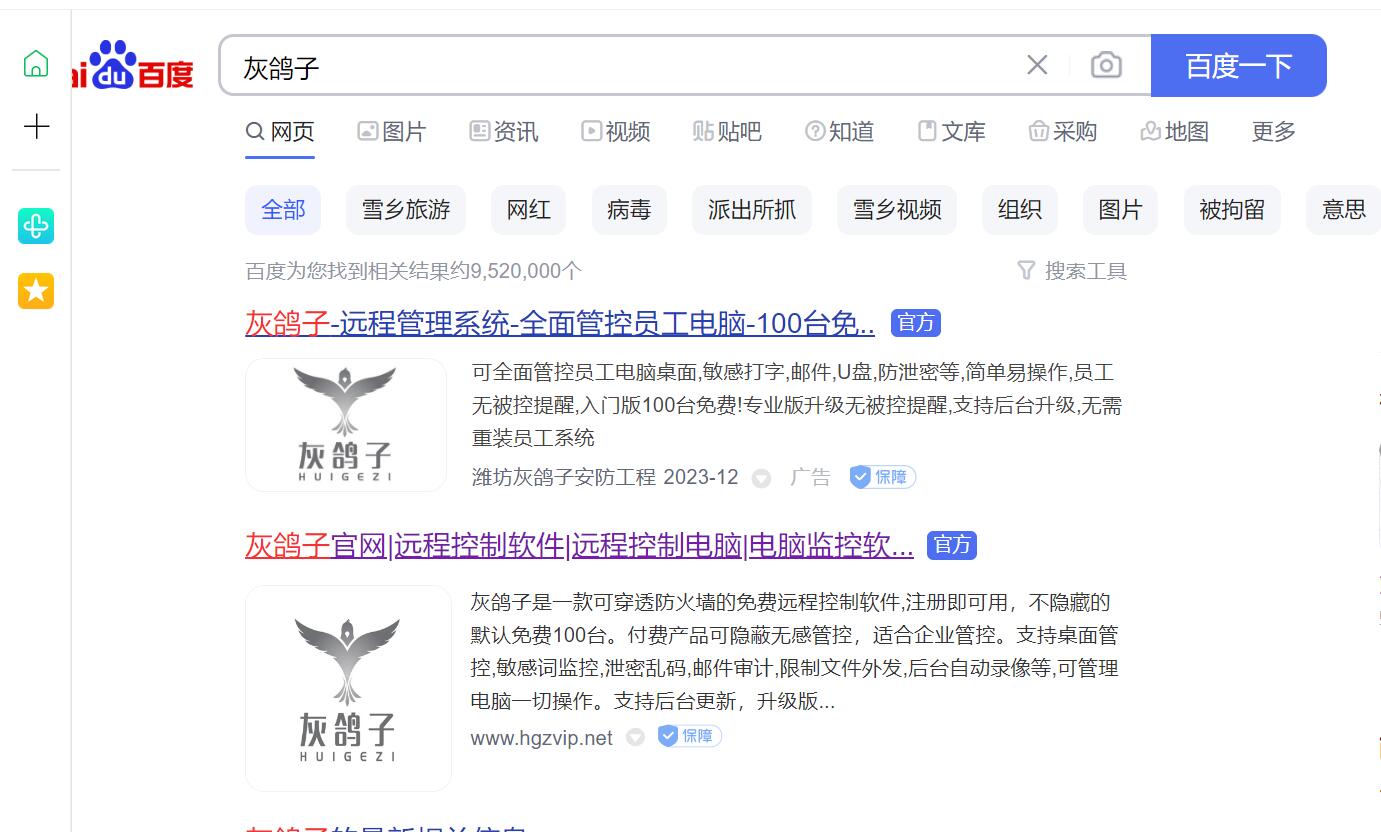Select the 全部 filter chip
The image size is (1381, 832).
[283, 210]
